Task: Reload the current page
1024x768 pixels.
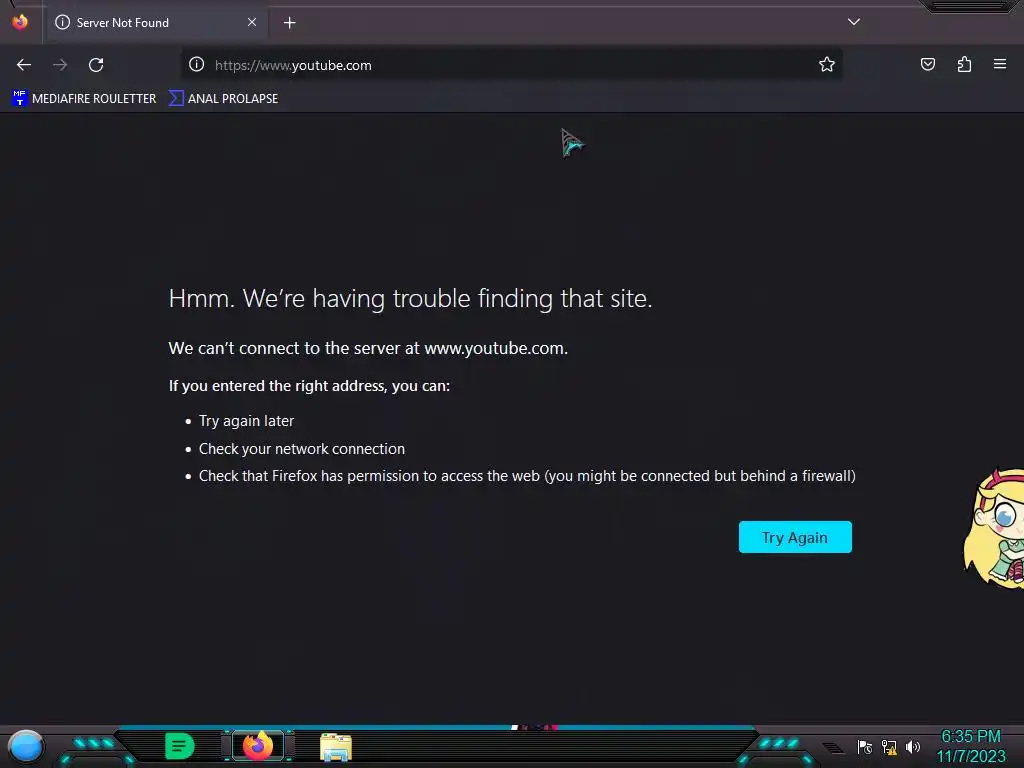Action: 96,65
